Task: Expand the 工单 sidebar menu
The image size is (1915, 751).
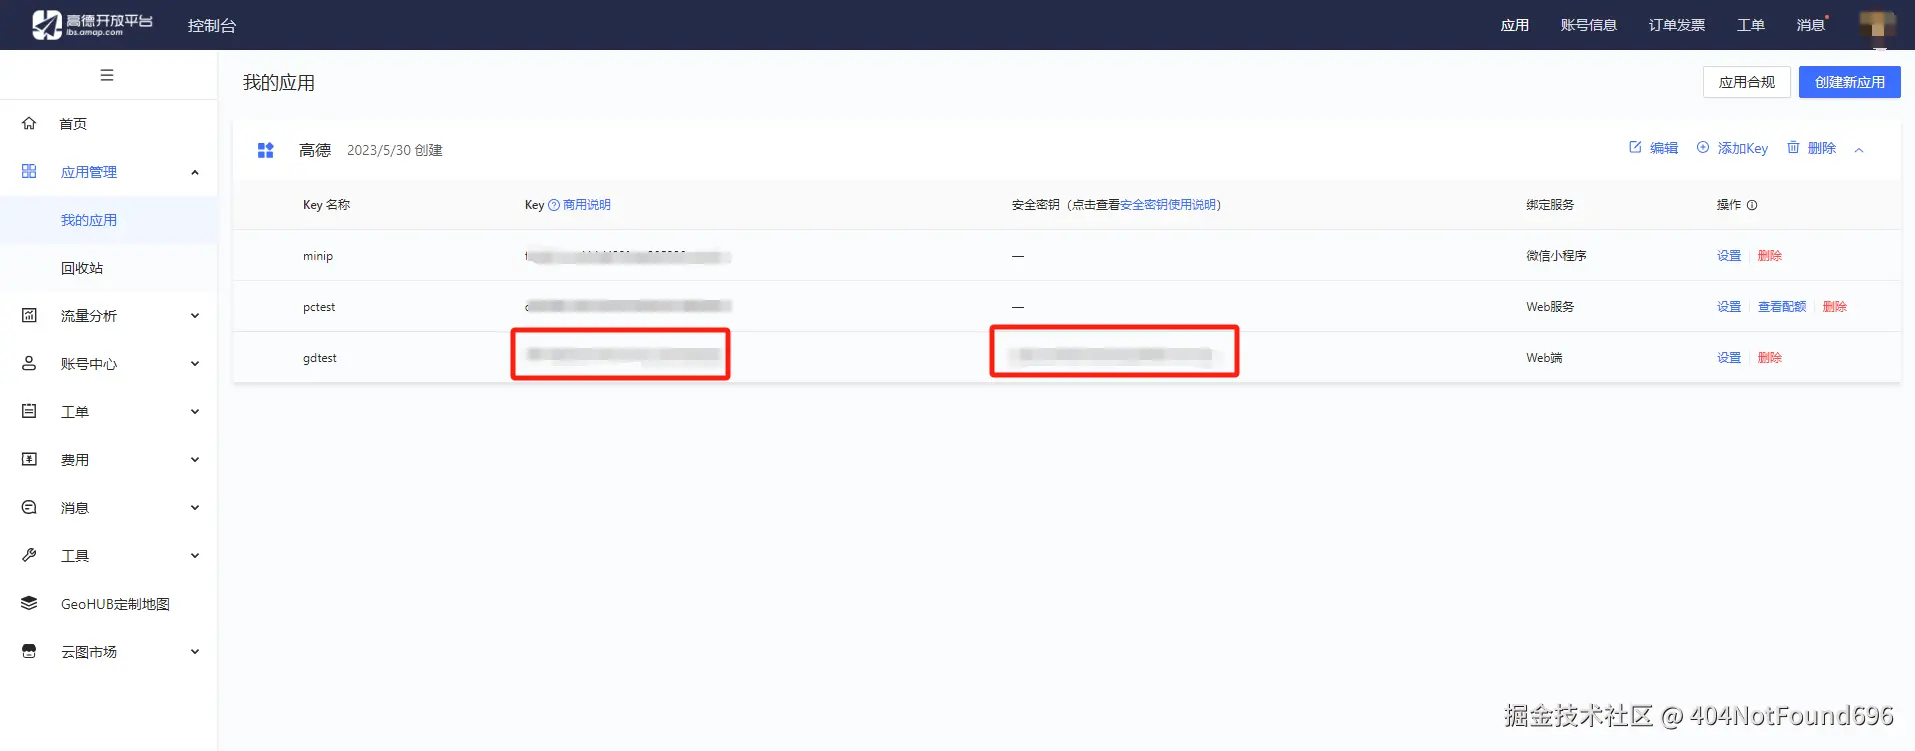Action: (195, 412)
